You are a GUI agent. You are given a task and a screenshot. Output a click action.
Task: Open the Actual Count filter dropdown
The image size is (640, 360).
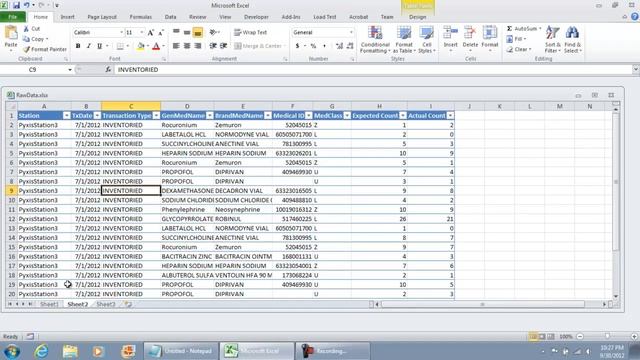450,116
